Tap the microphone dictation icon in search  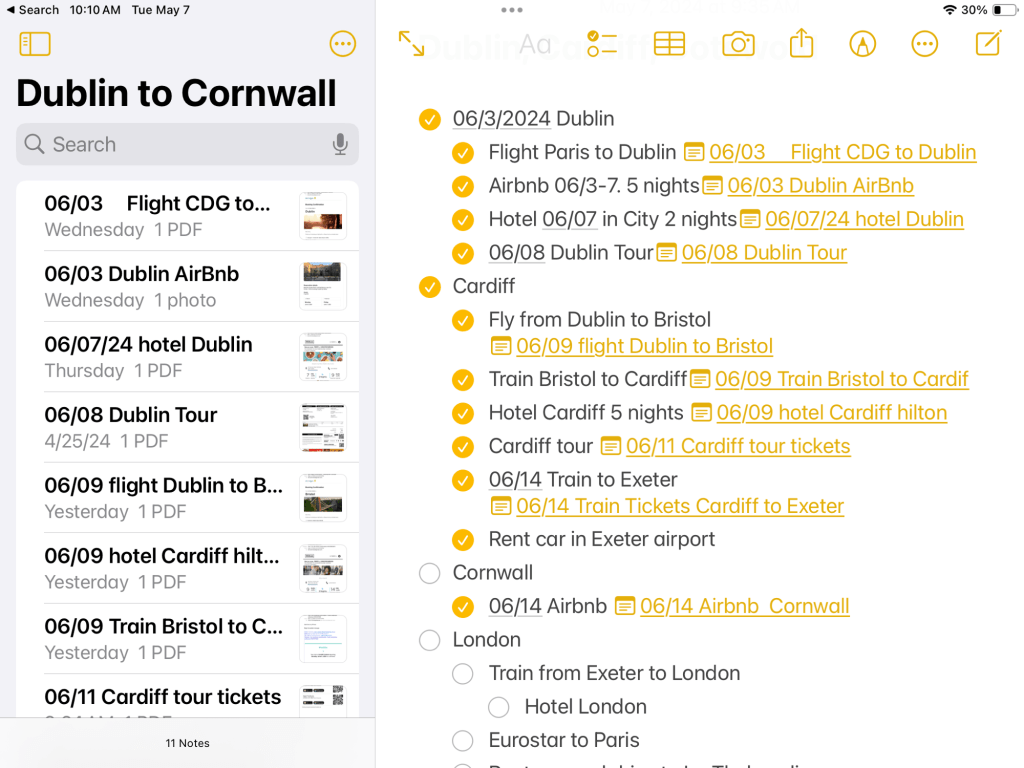(x=340, y=145)
